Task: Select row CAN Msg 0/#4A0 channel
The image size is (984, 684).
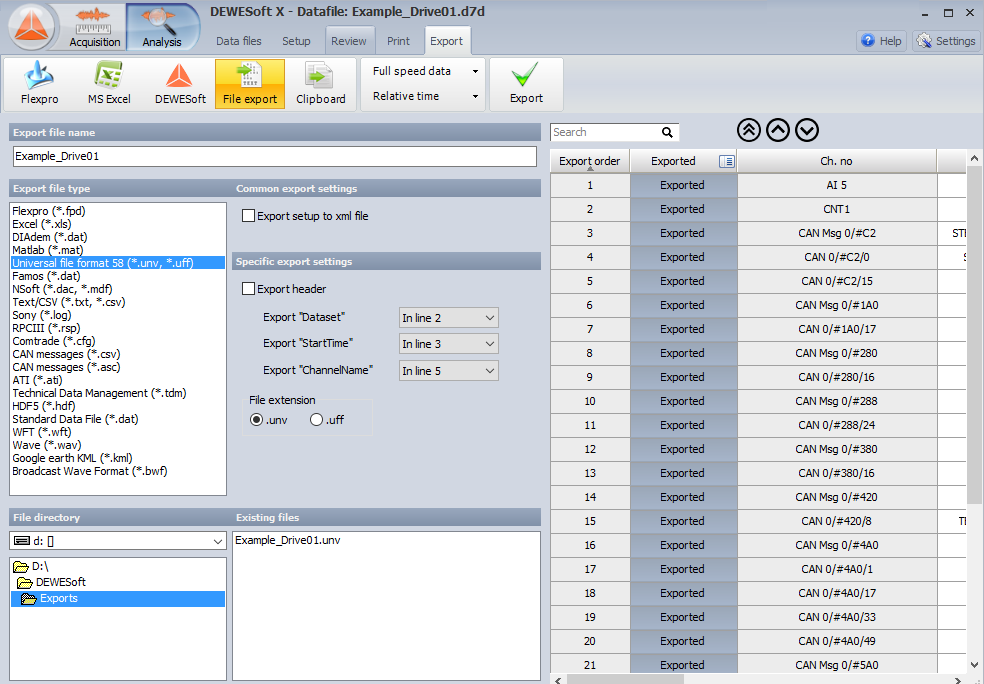Action: [x=837, y=545]
